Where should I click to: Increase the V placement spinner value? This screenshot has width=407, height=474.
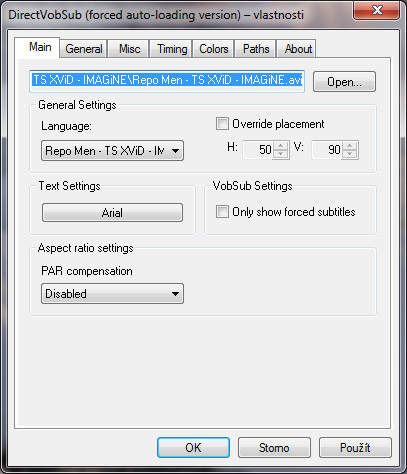click(350, 146)
